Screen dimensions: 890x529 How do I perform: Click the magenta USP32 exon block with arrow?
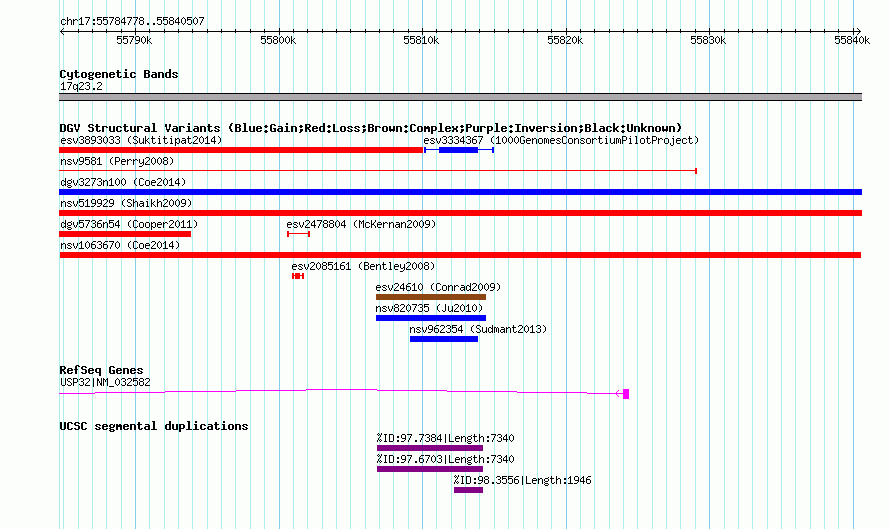click(623, 393)
